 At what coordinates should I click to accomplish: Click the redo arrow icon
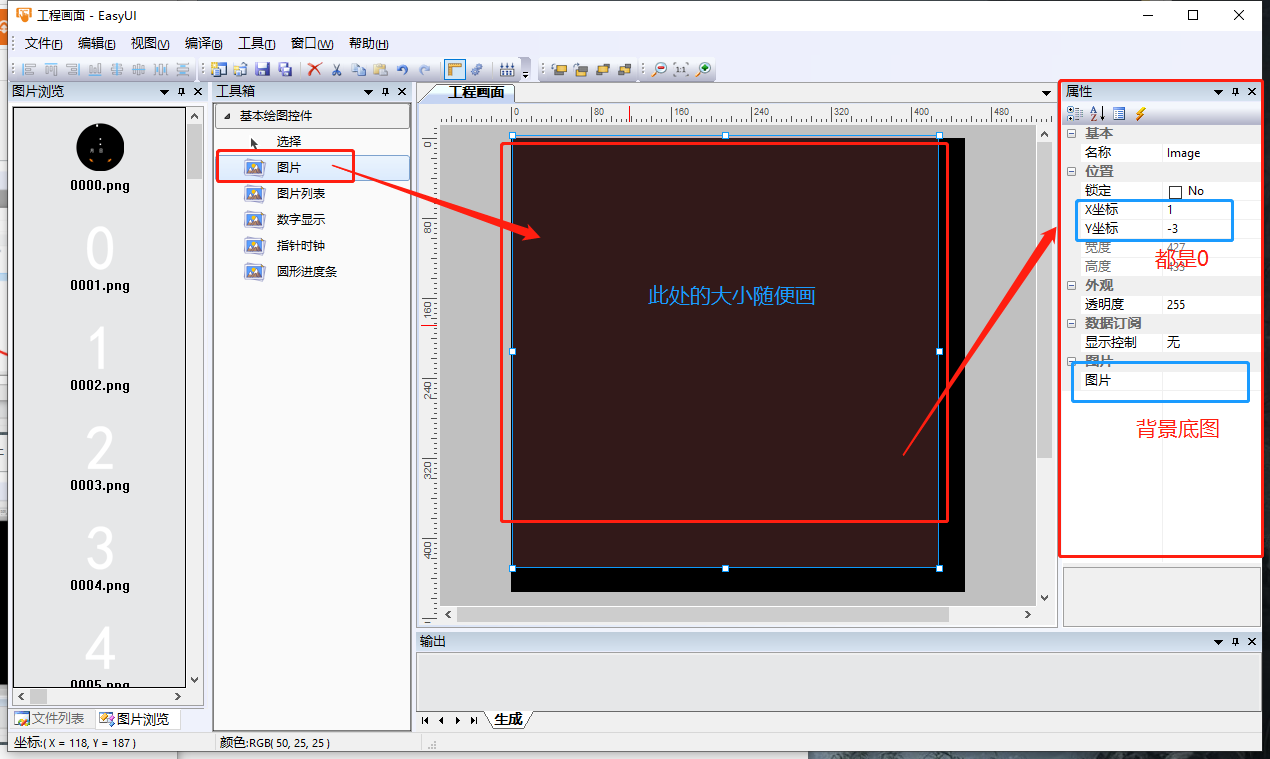tap(424, 70)
